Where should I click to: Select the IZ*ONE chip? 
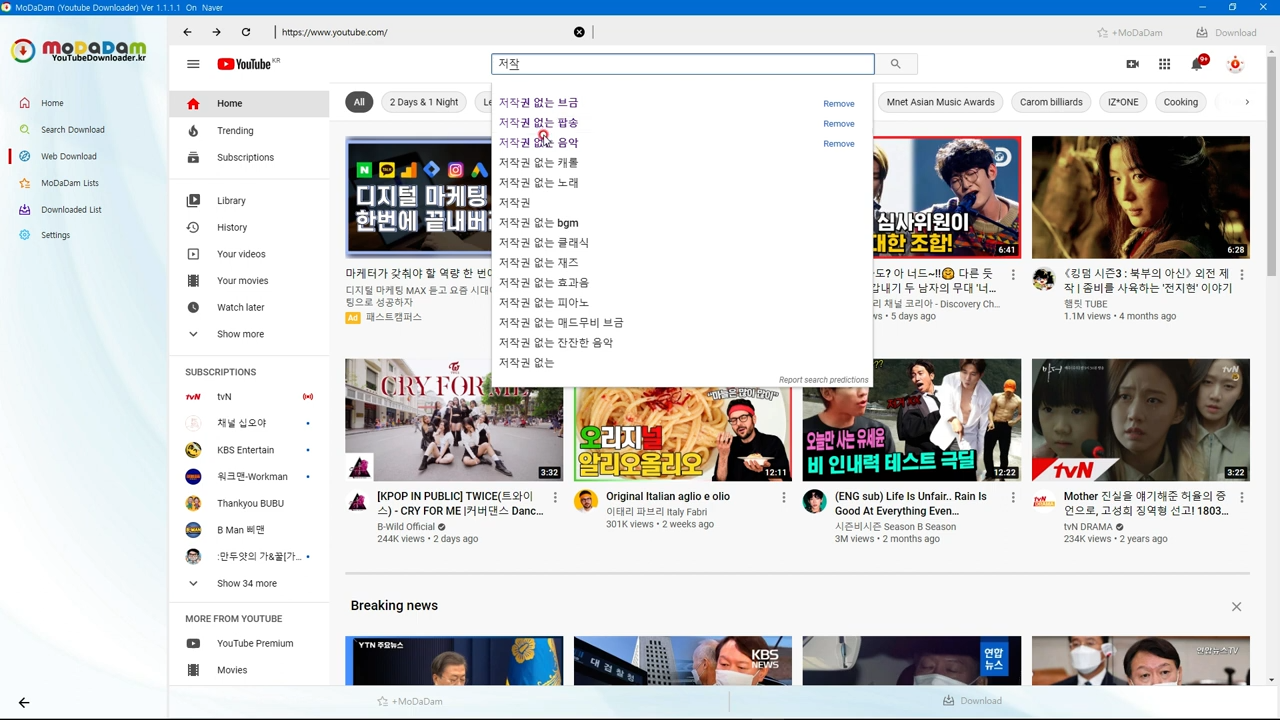pyautogui.click(x=1123, y=102)
